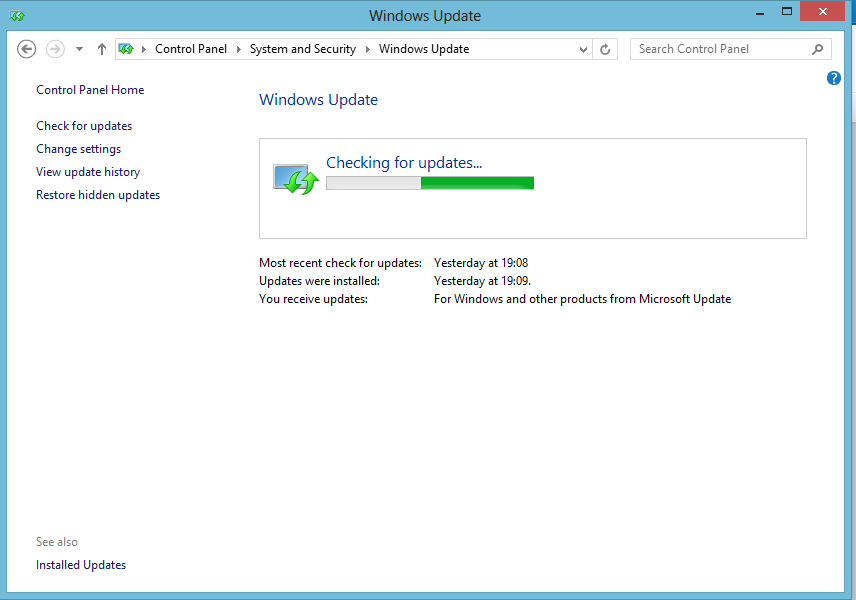Image resolution: width=856 pixels, height=600 pixels.
Task: Go up one level with Up arrow
Action: [102, 49]
